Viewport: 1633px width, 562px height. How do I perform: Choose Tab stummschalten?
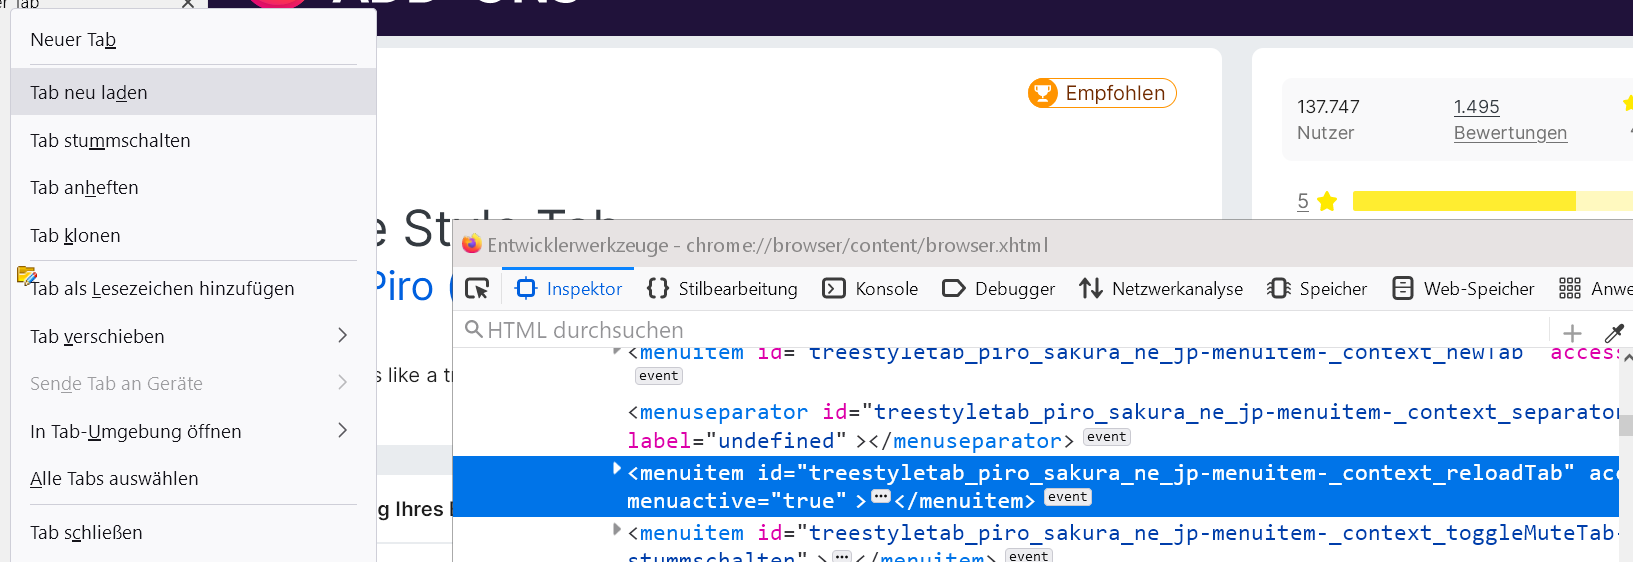point(193,140)
